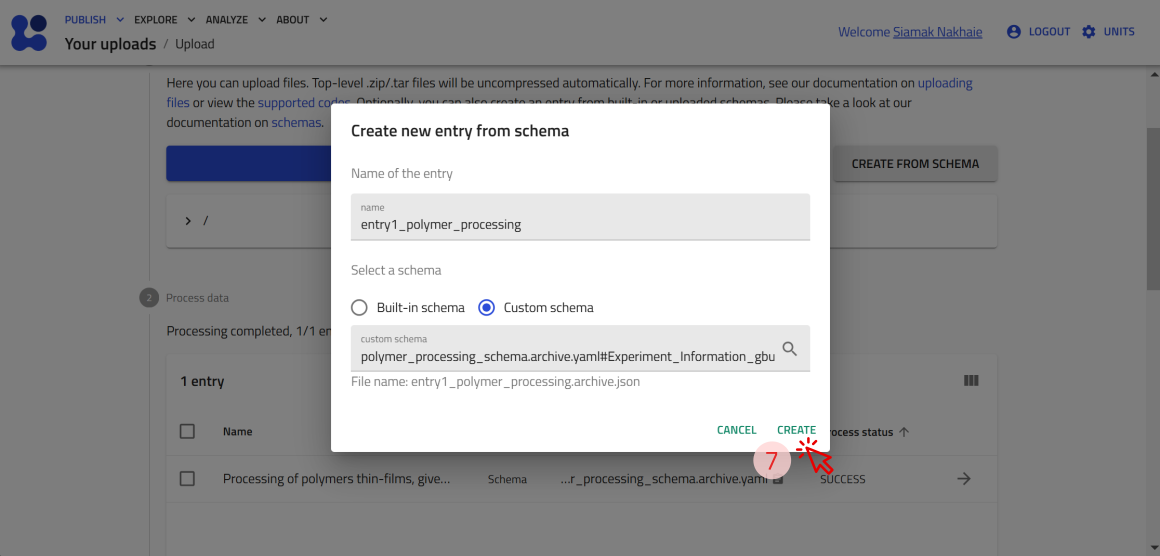Open the uploading files documentation link
This screenshot has height=556, width=1160.
tap(945, 83)
